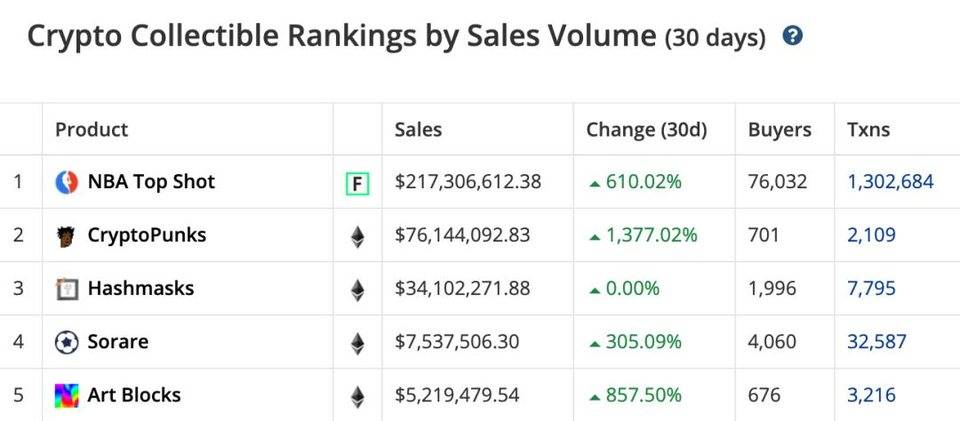Click the NBA Top Shot logo icon
Image resolution: width=960 pixels, height=421 pixels.
point(67,182)
